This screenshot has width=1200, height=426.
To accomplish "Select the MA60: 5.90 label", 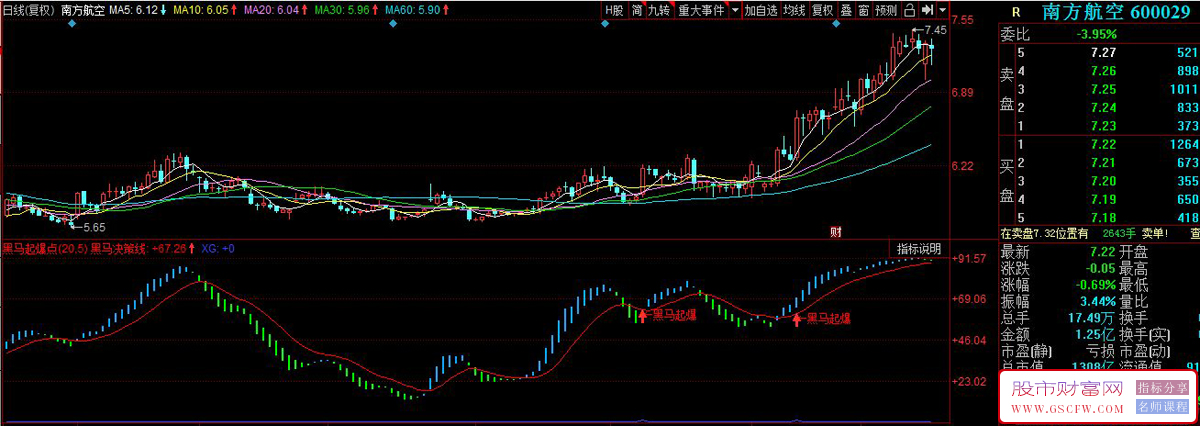I will (x=413, y=10).
